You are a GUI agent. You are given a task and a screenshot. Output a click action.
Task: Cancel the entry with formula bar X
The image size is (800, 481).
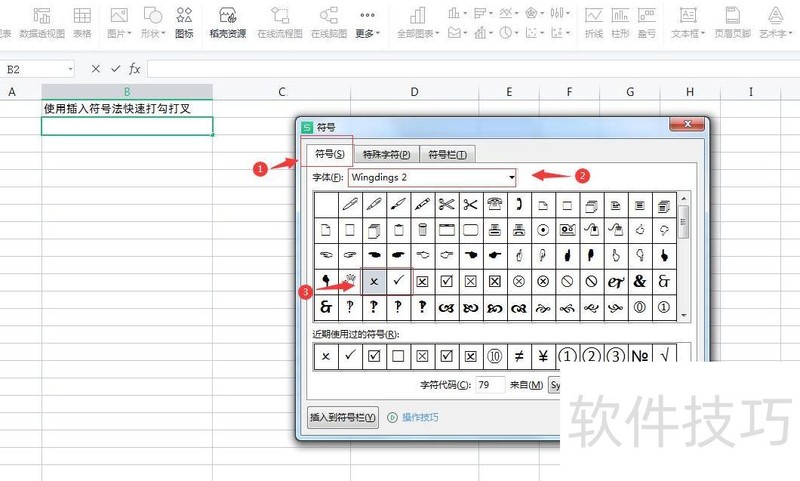click(95, 68)
